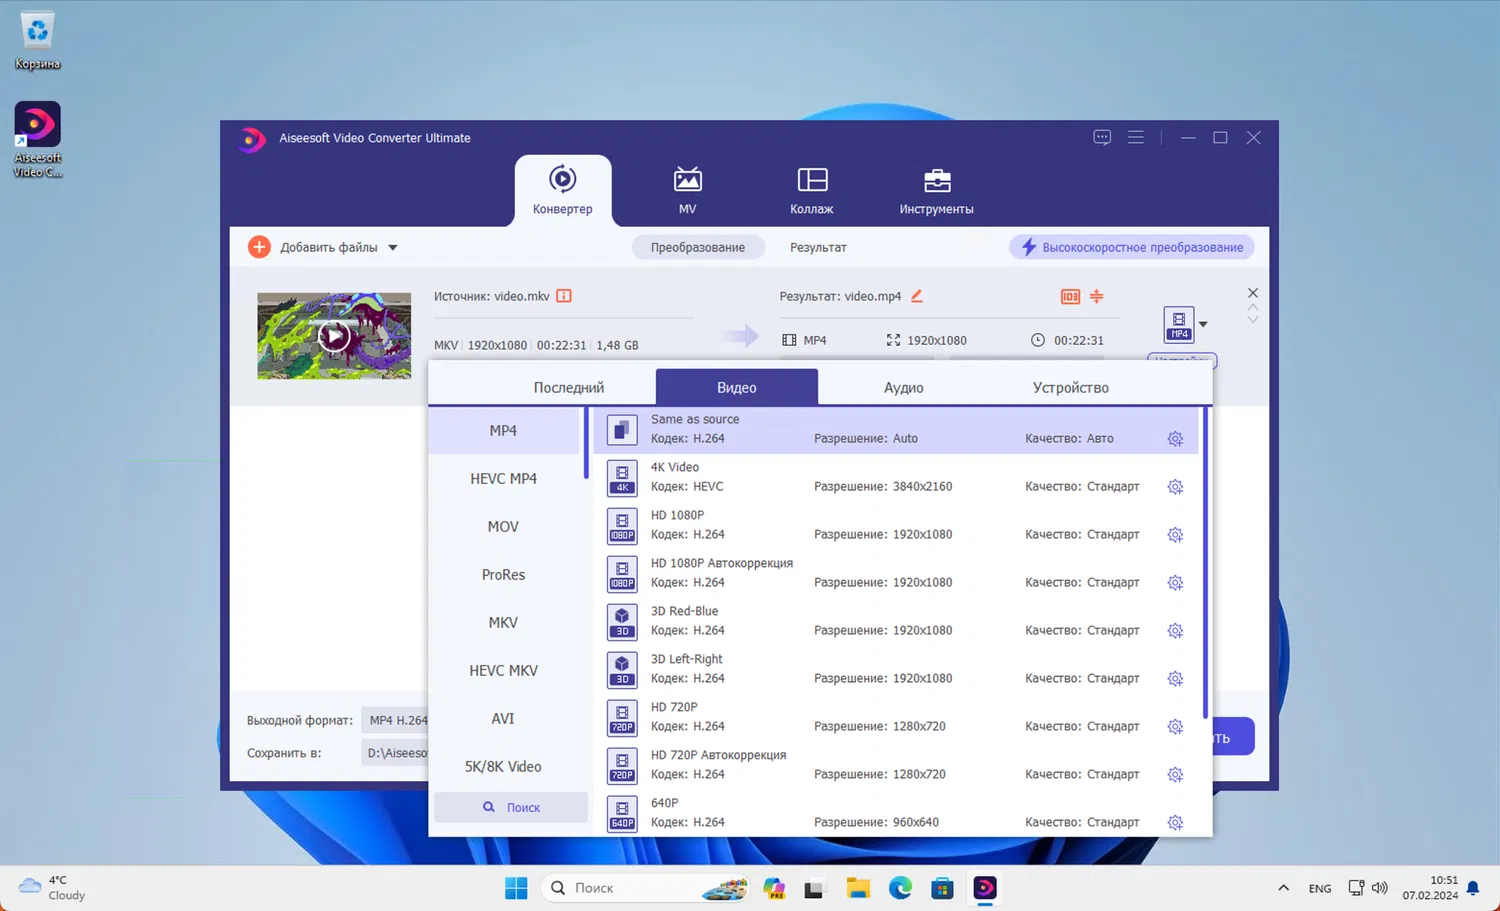Open settings gear for HD 1080P H.264 preset
Screen dimensions: 1500x911
click(1175, 535)
